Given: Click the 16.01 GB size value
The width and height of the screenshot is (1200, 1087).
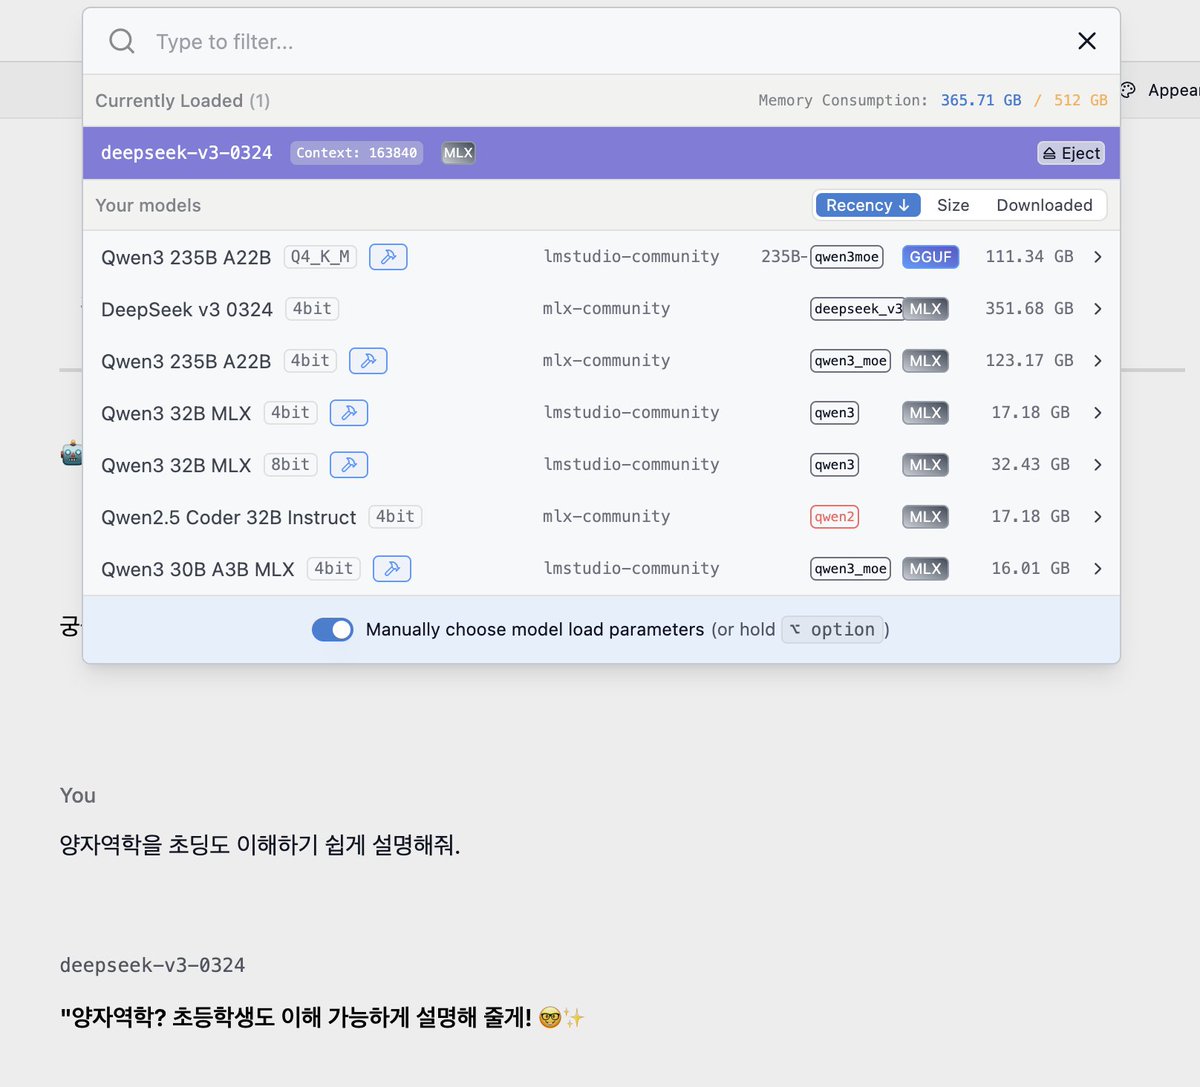Looking at the screenshot, I should tap(1030, 569).
